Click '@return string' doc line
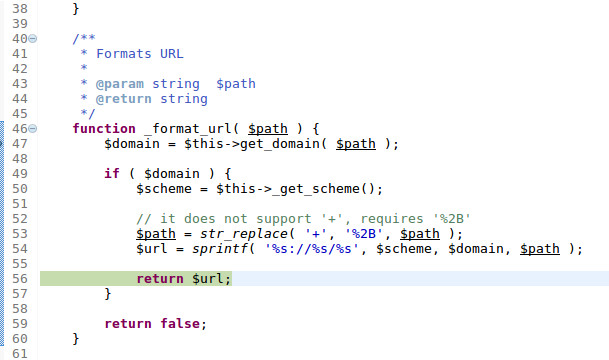 click(x=151, y=99)
